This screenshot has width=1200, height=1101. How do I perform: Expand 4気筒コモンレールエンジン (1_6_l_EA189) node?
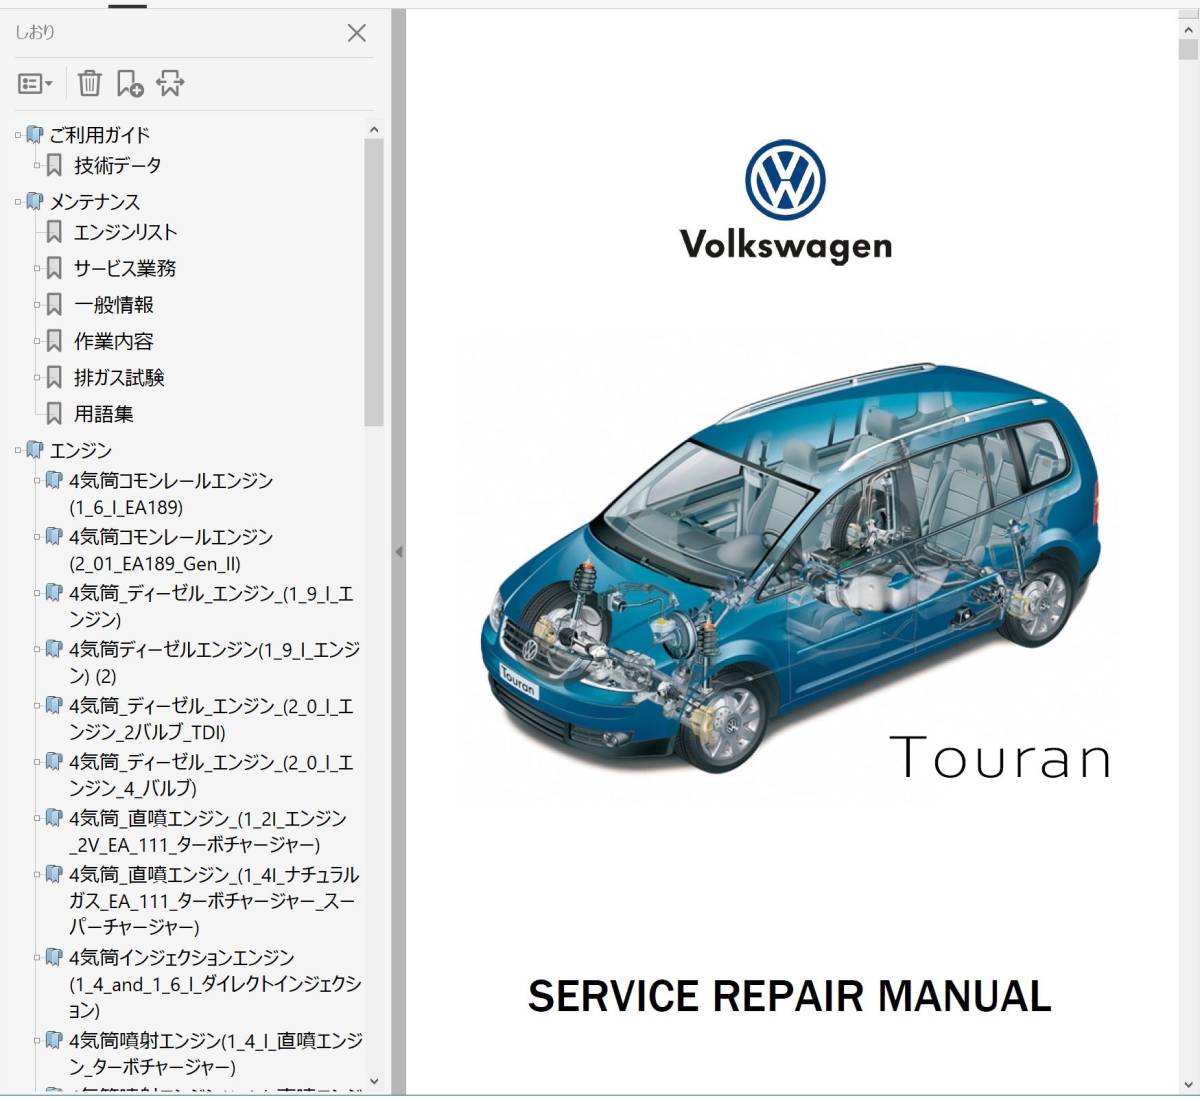pyautogui.click(x=38, y=481)
